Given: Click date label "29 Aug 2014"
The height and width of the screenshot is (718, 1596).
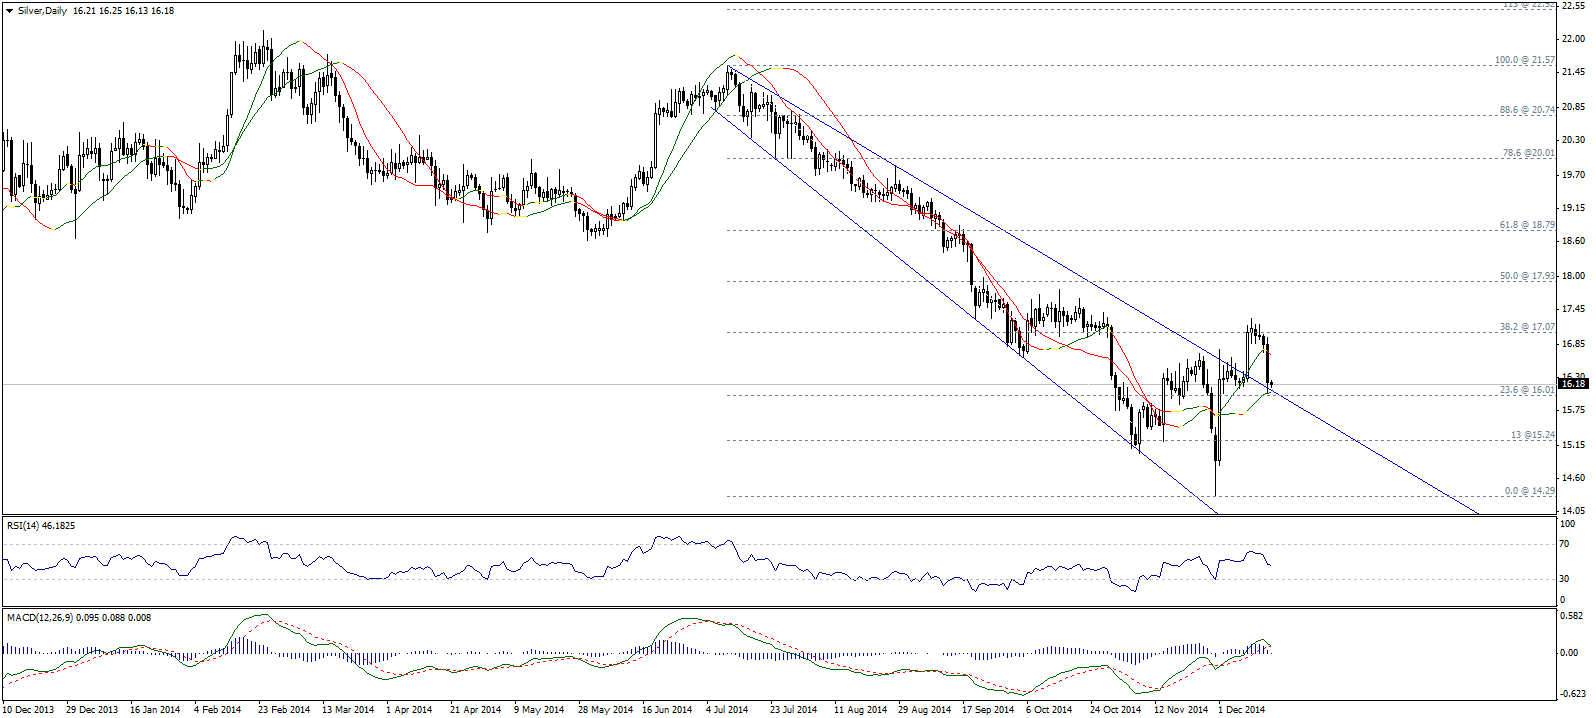Looking at the screenshot, I should pyautogui.click(x=924, y=710).
